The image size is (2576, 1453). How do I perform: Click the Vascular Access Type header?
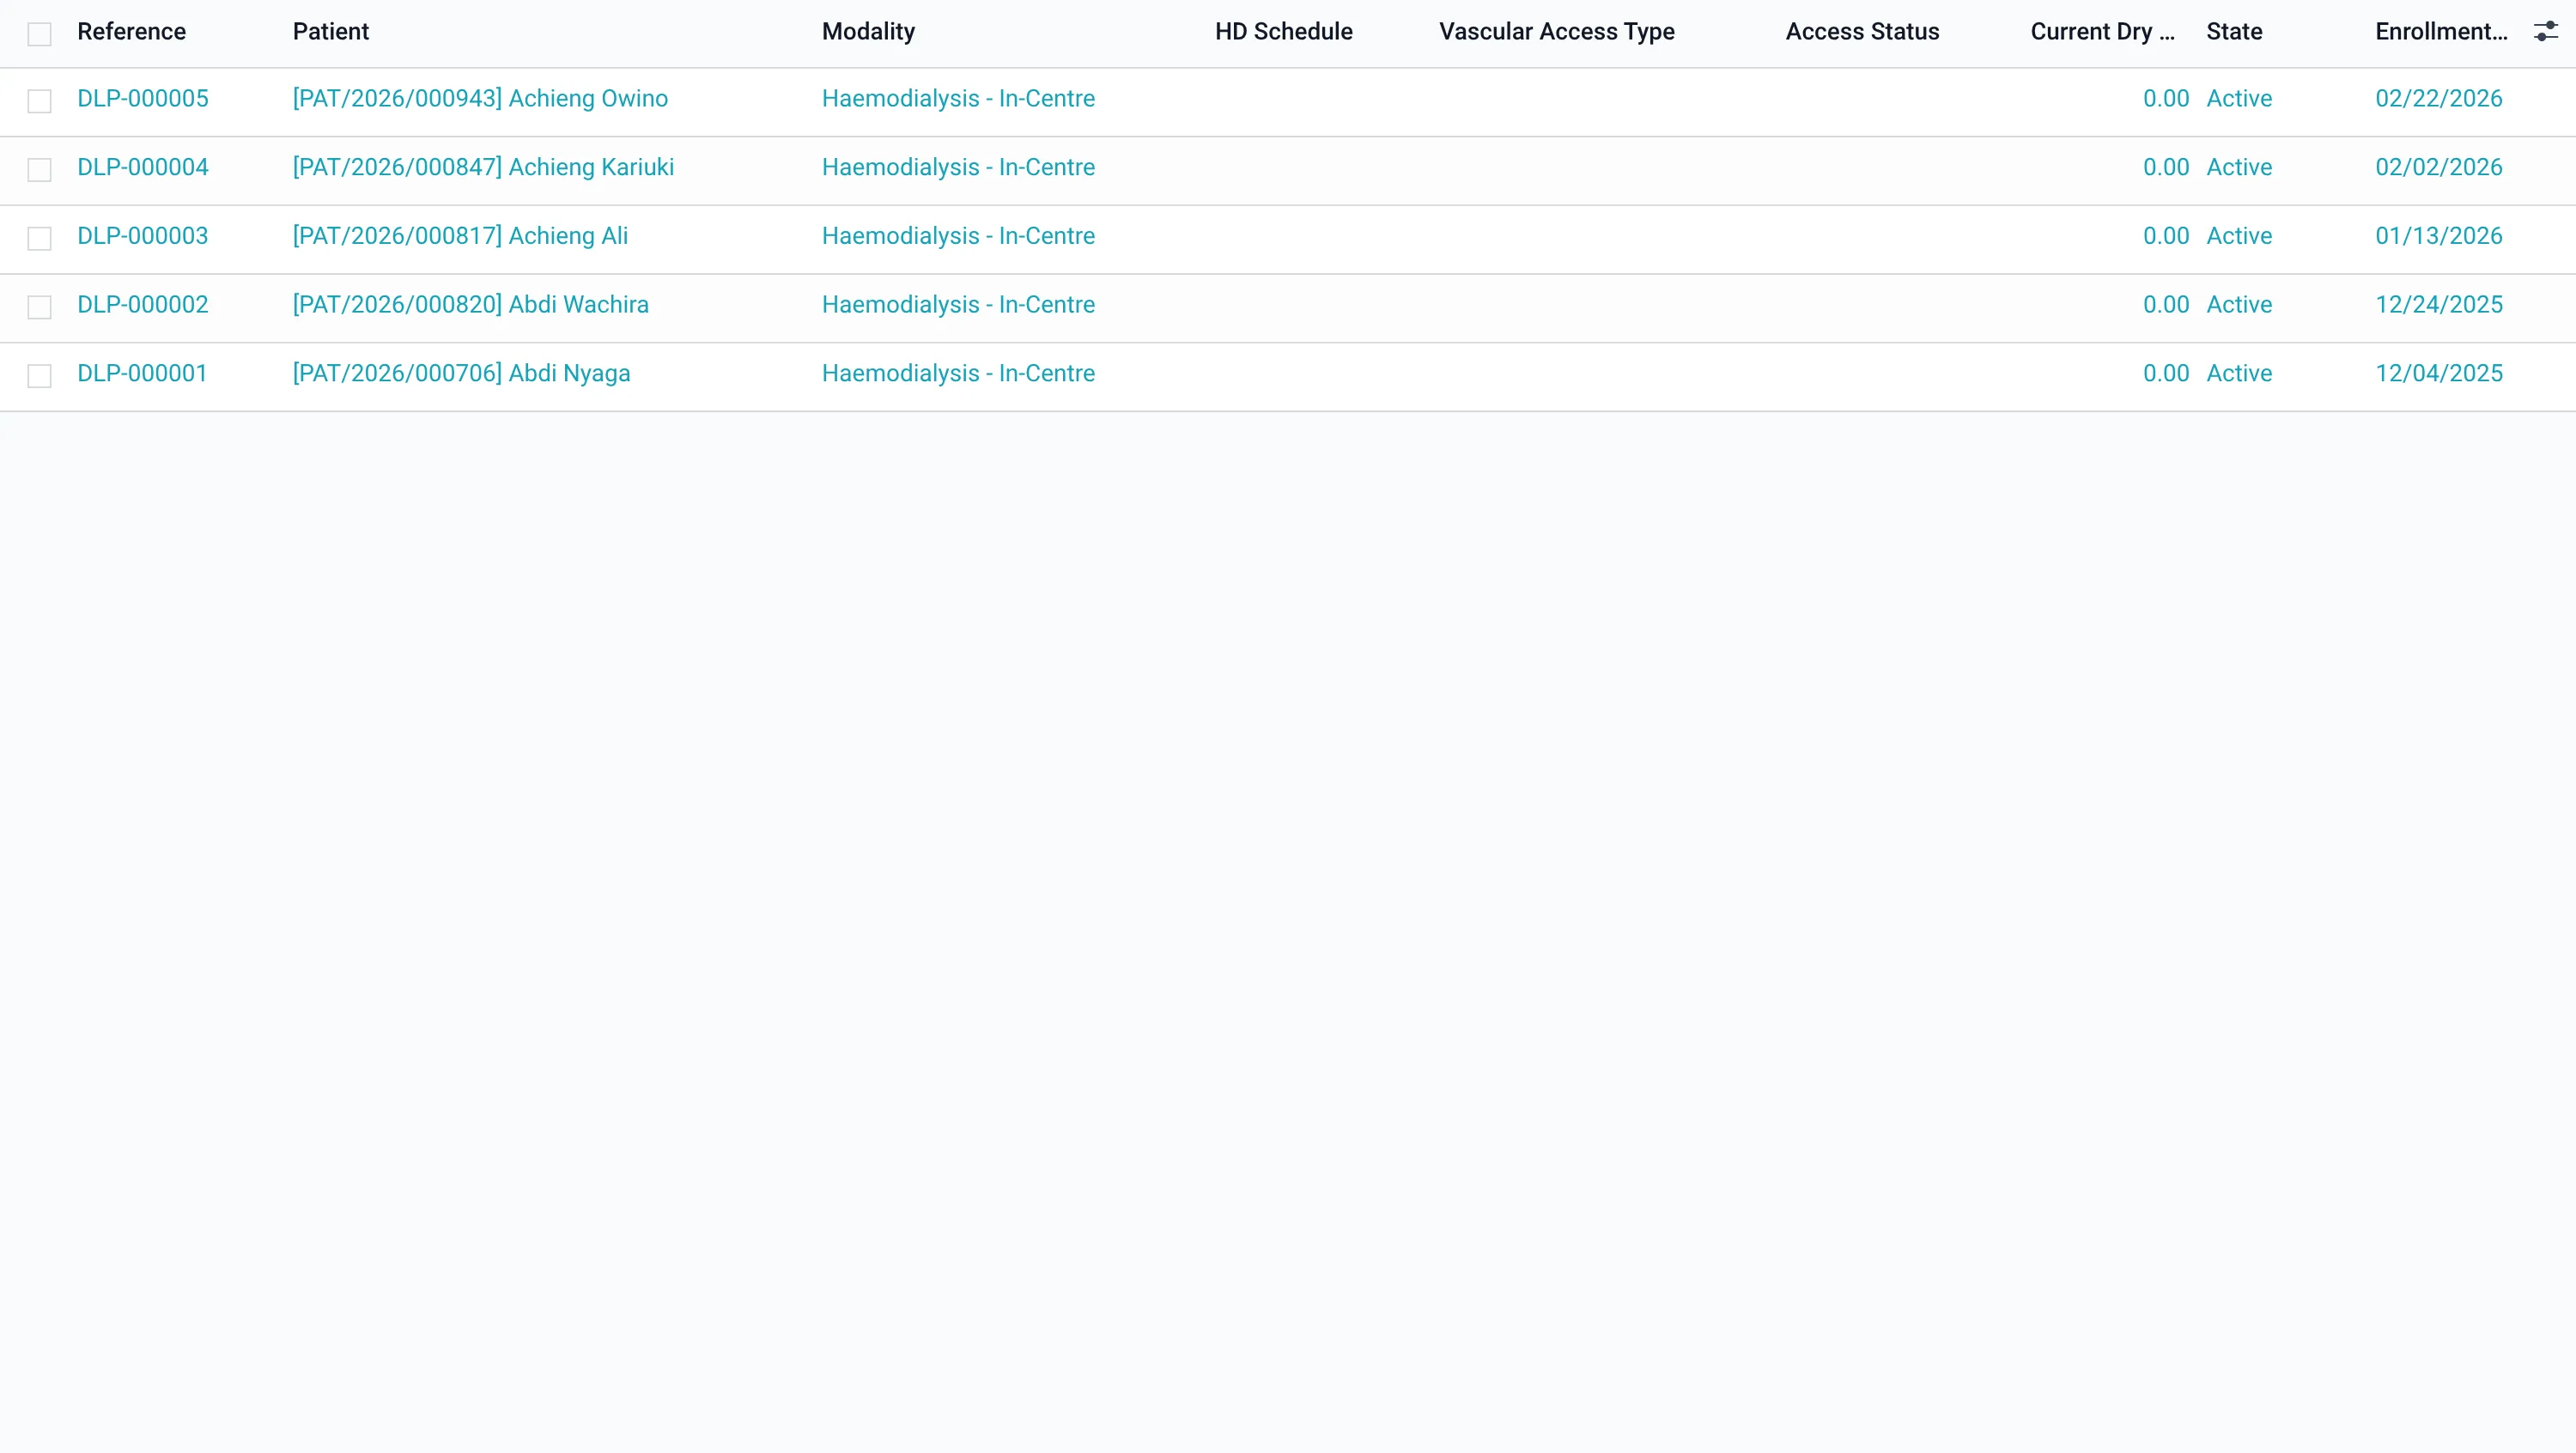(x=1556, y=32)
